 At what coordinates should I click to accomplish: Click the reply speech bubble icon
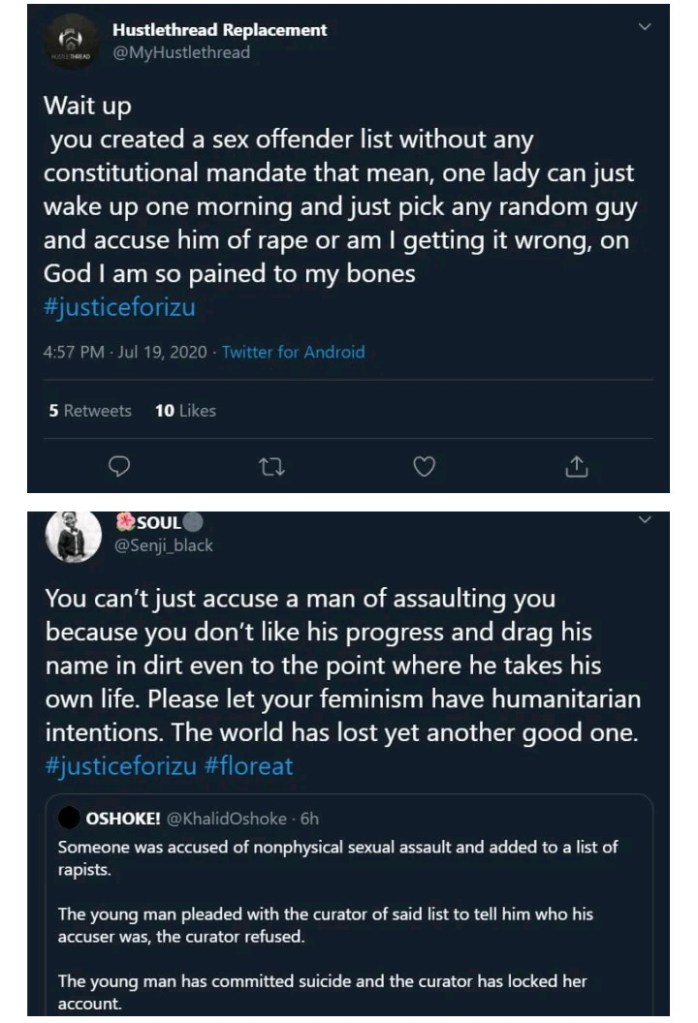tap(120, 466)
